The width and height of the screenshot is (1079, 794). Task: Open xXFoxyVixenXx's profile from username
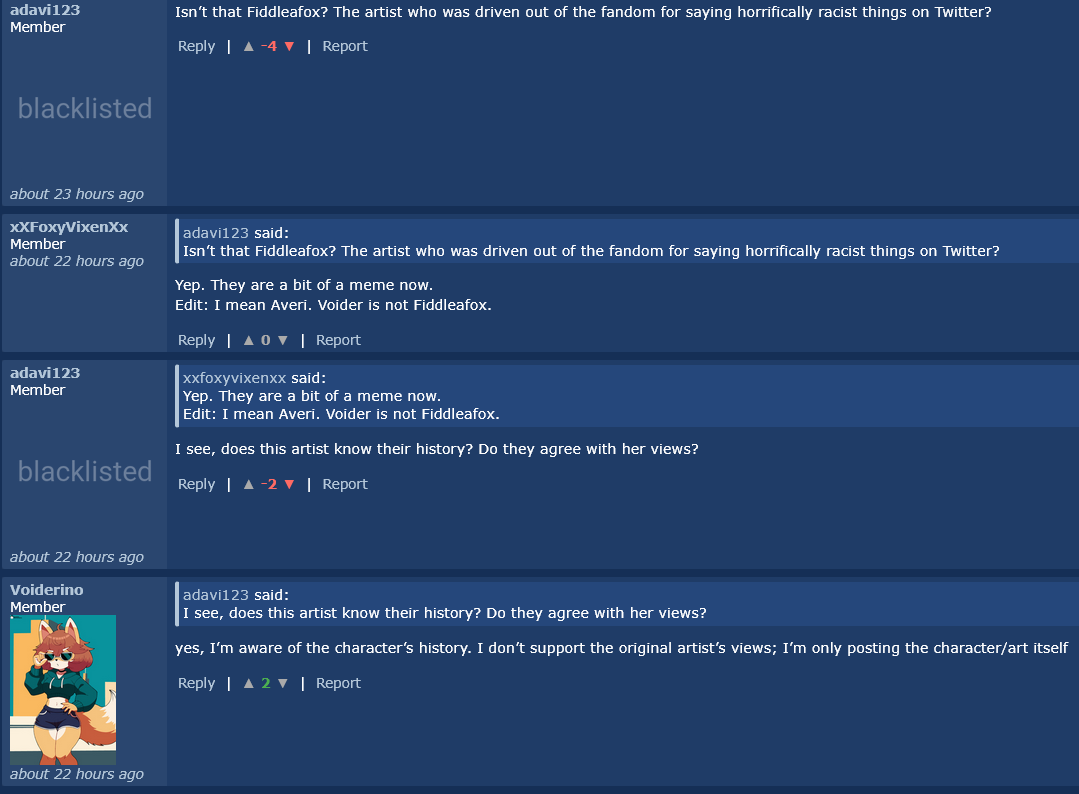pyautogui.click(x=69, y=227)
